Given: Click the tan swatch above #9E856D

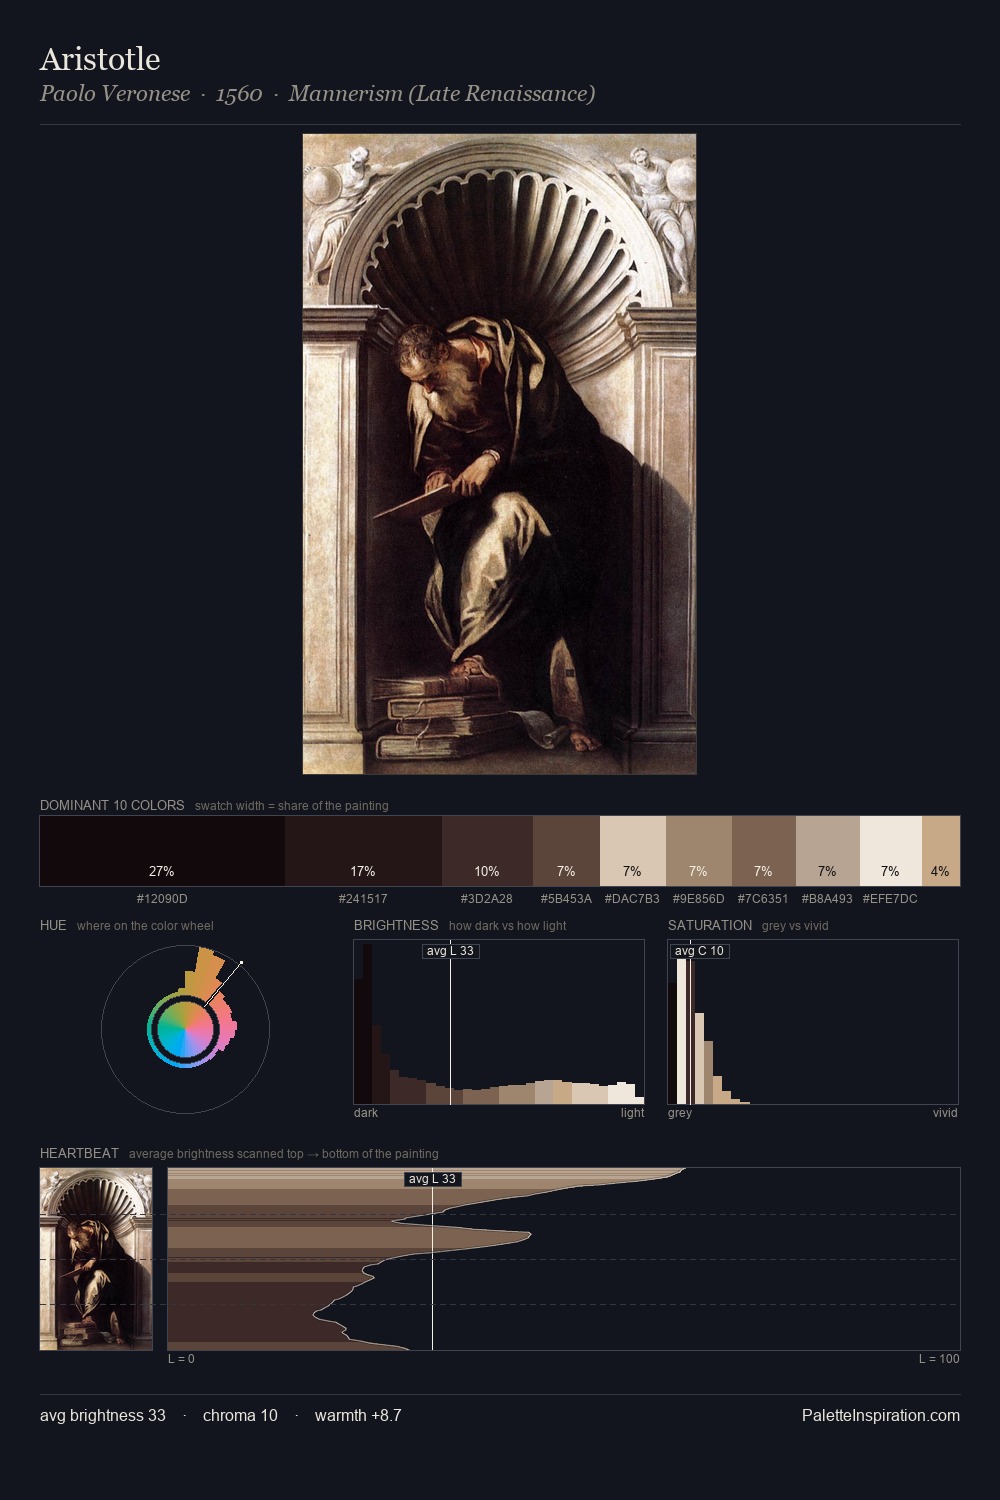Looking at the screenshot, I should point(698,851).
